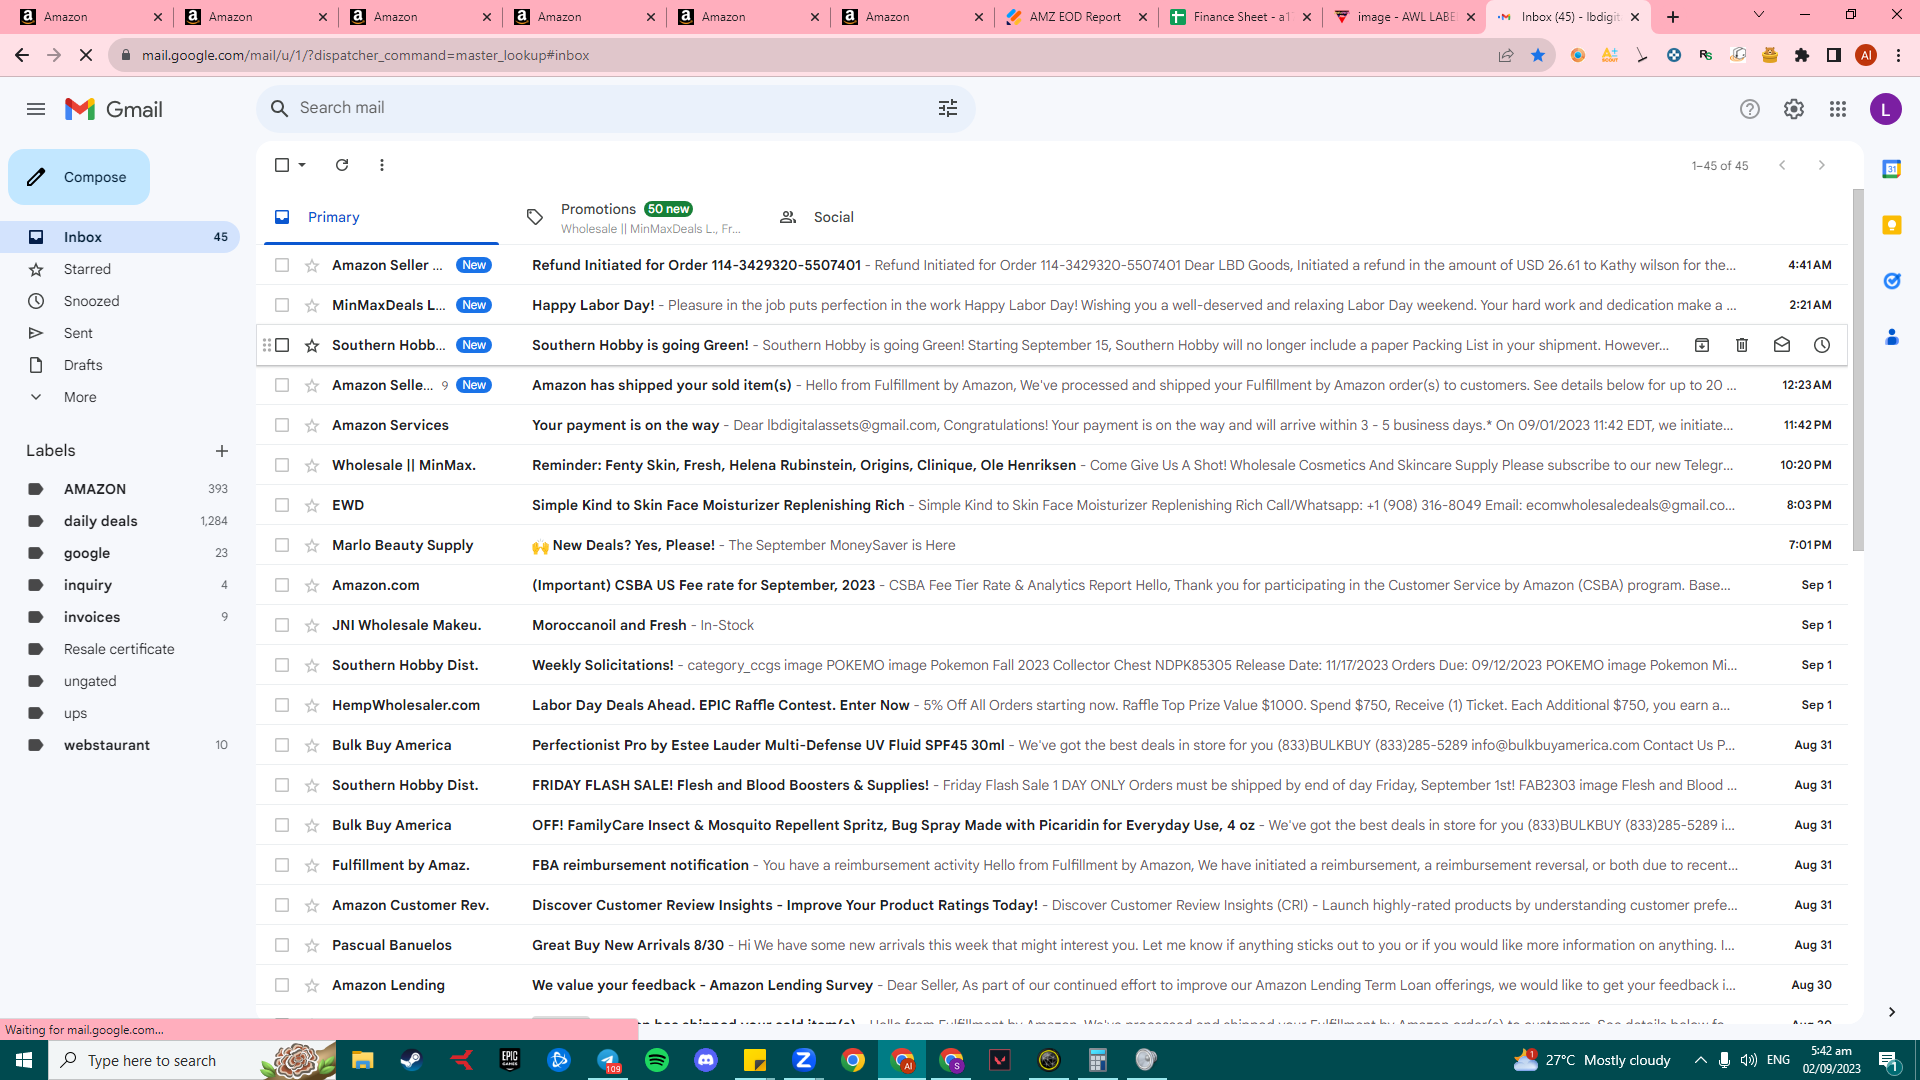Open the CSBA US Fee rate email

coord(1052,585)
